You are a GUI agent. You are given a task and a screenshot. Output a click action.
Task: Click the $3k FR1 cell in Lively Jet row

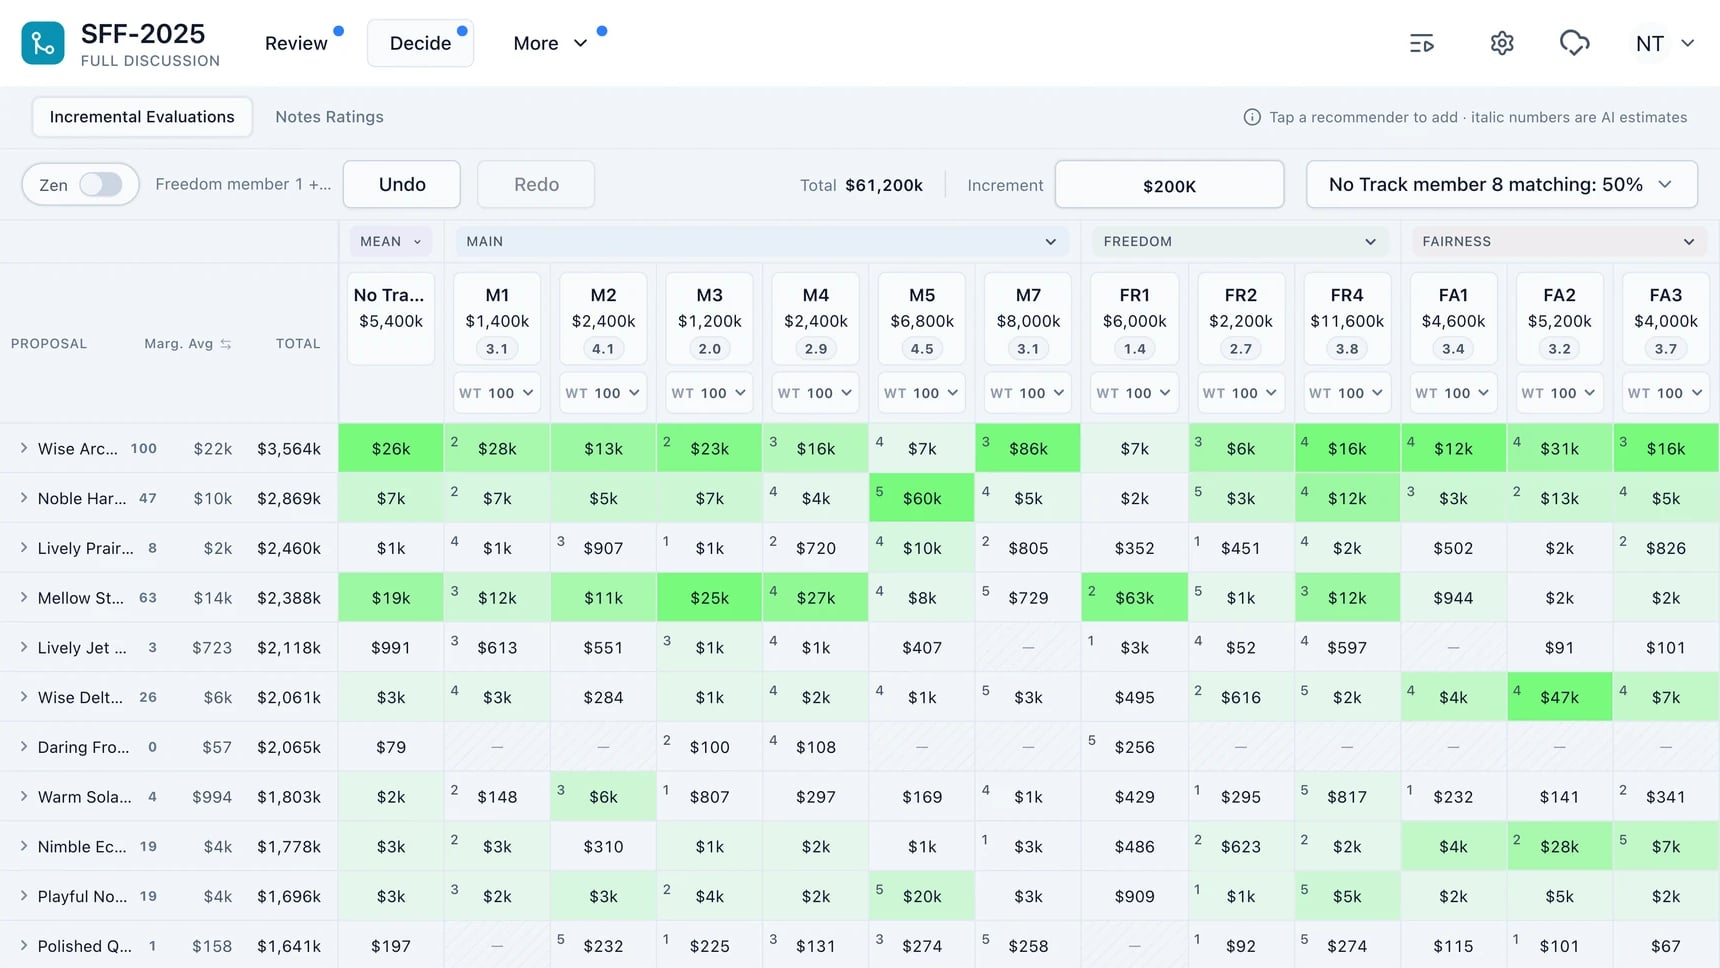[x=1134, y=648]
